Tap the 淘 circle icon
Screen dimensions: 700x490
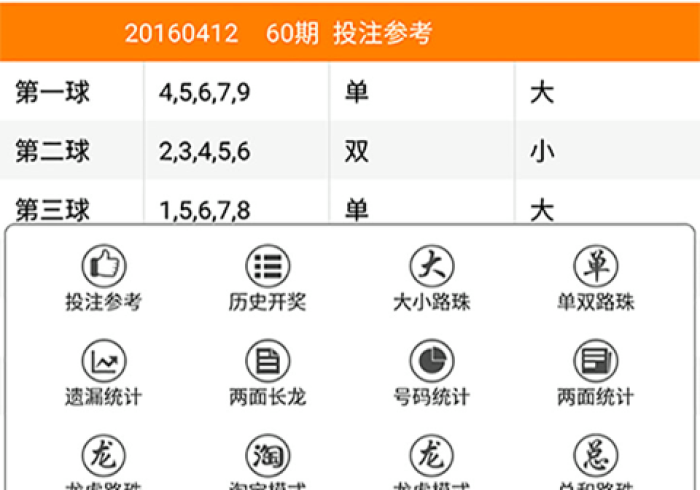267,455
